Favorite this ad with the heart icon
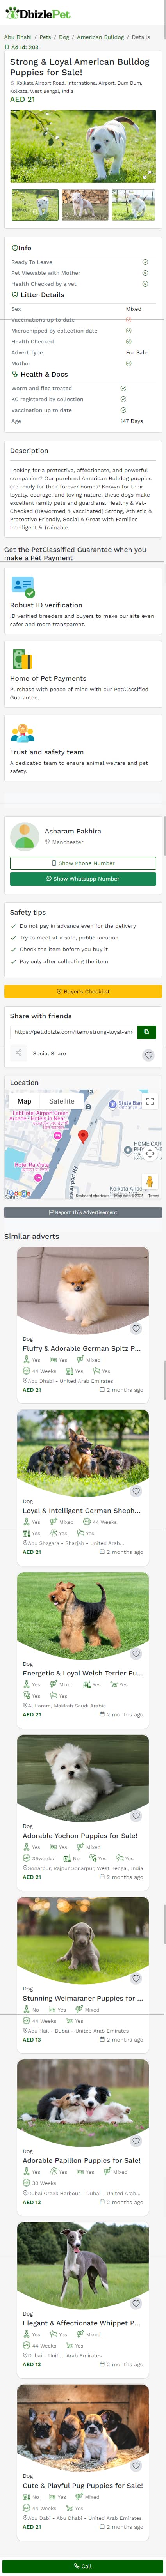The image size is (166, 2576). 148,1055
